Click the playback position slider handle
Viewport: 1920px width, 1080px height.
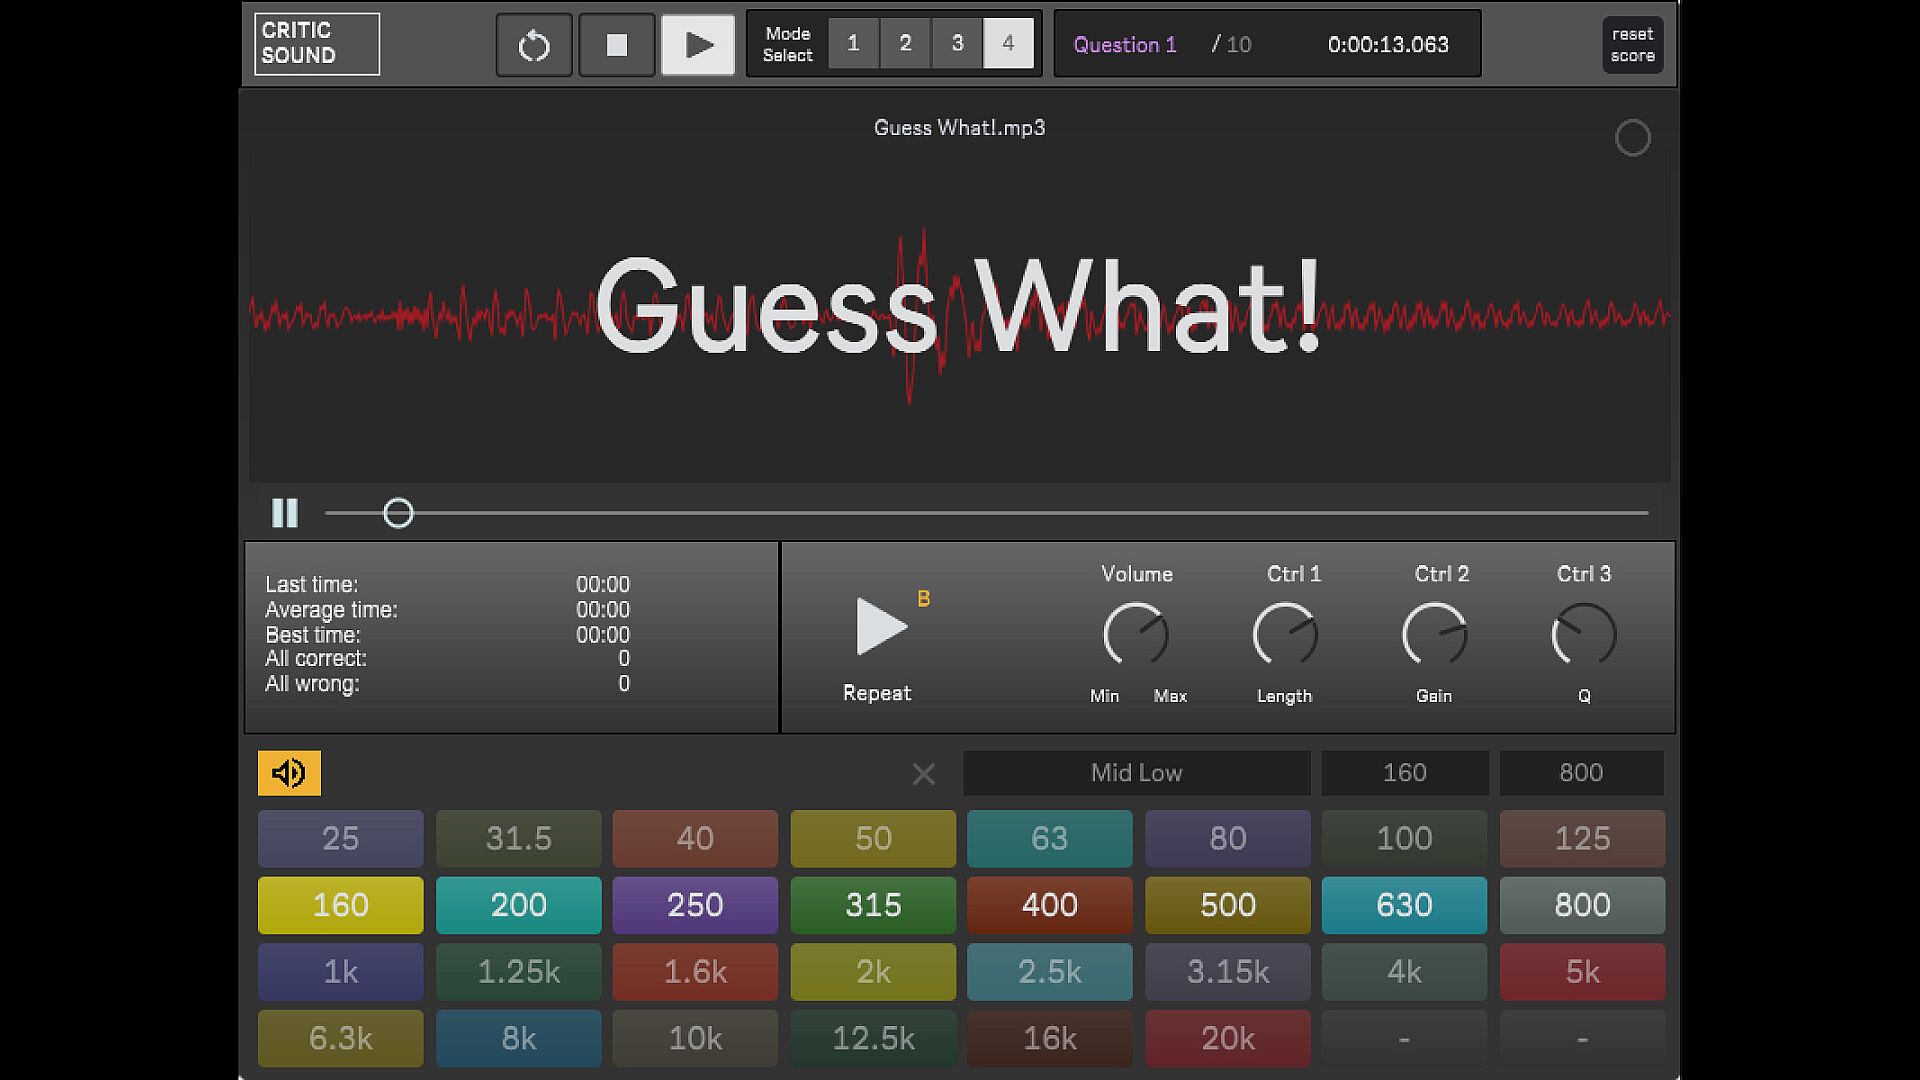point(398,513)
